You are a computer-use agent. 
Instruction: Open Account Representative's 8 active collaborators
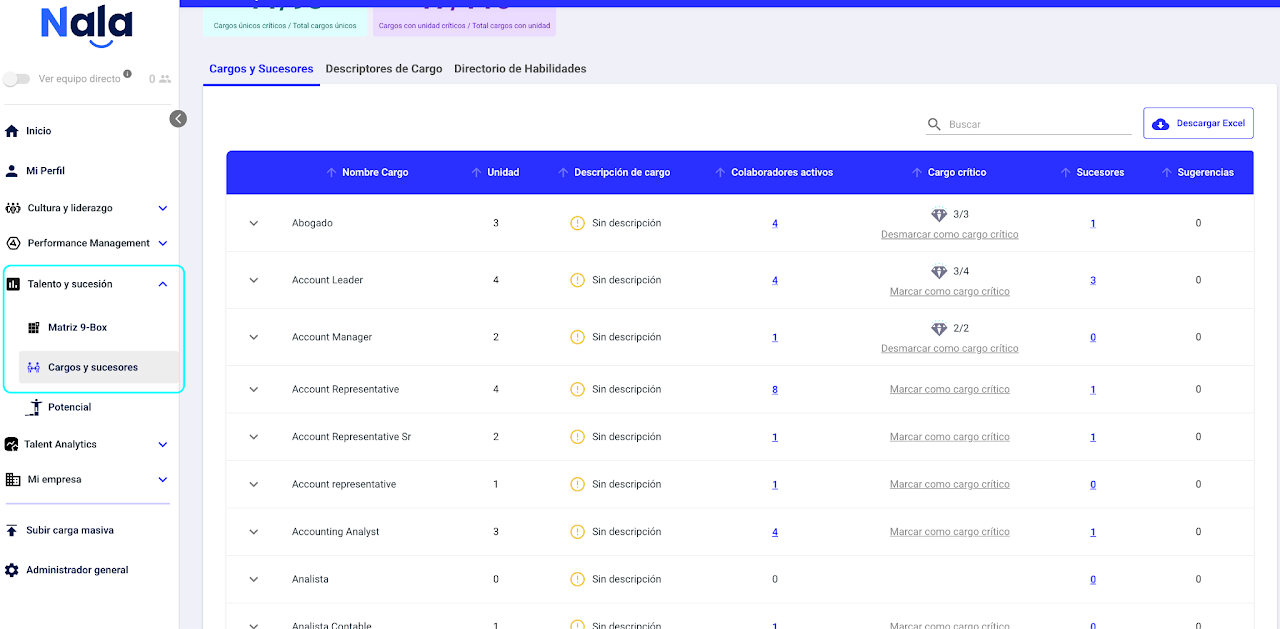click(x=775, y=390)
